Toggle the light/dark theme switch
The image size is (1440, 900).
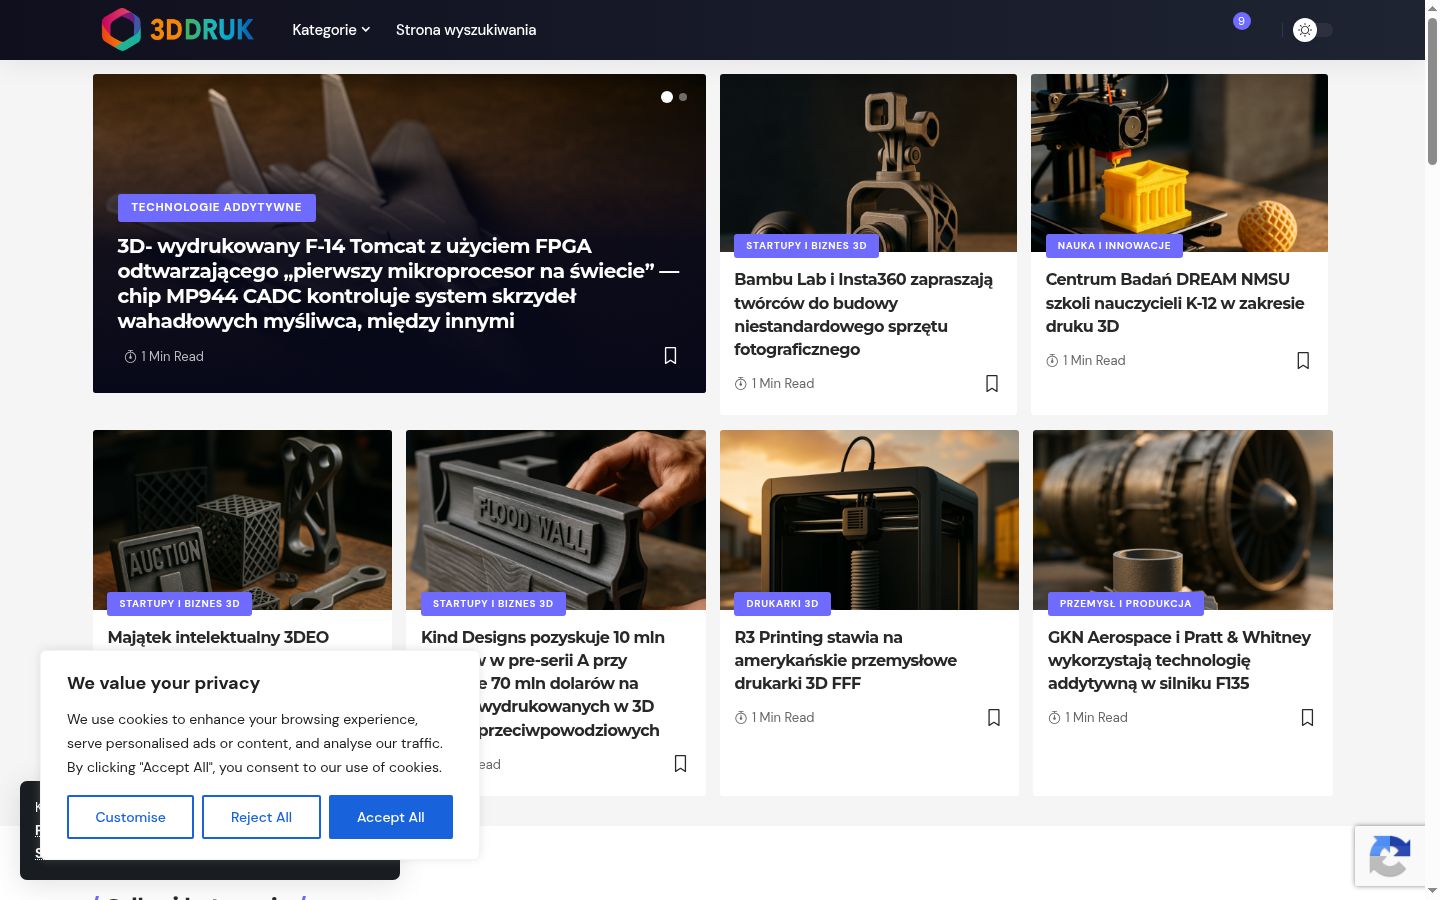coord(1312,30)
